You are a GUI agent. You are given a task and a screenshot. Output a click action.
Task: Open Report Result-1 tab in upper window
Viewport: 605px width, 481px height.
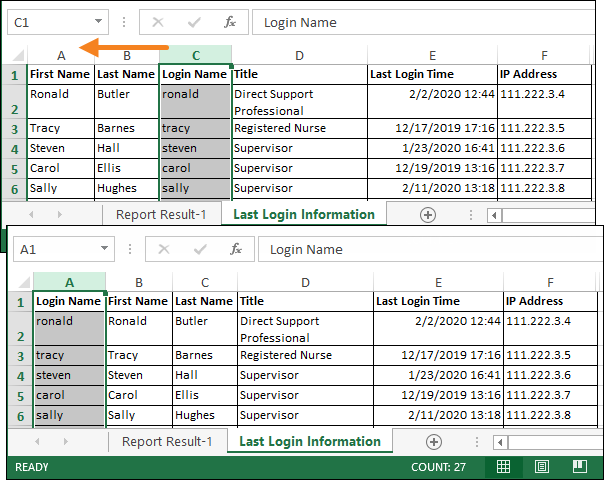pyautogui.click(x=161, y=214)
